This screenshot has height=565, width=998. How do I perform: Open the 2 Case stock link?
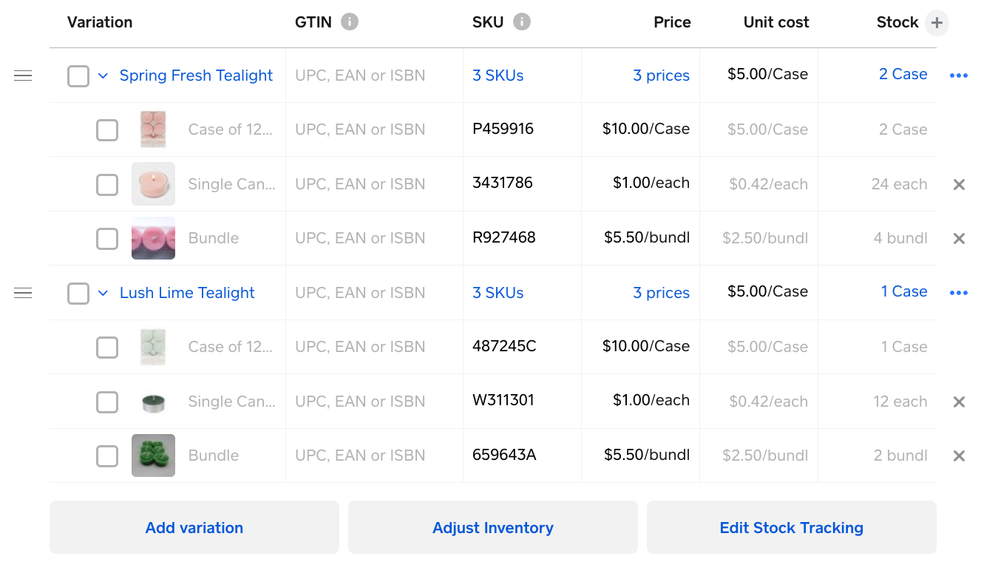click(902, 74)
